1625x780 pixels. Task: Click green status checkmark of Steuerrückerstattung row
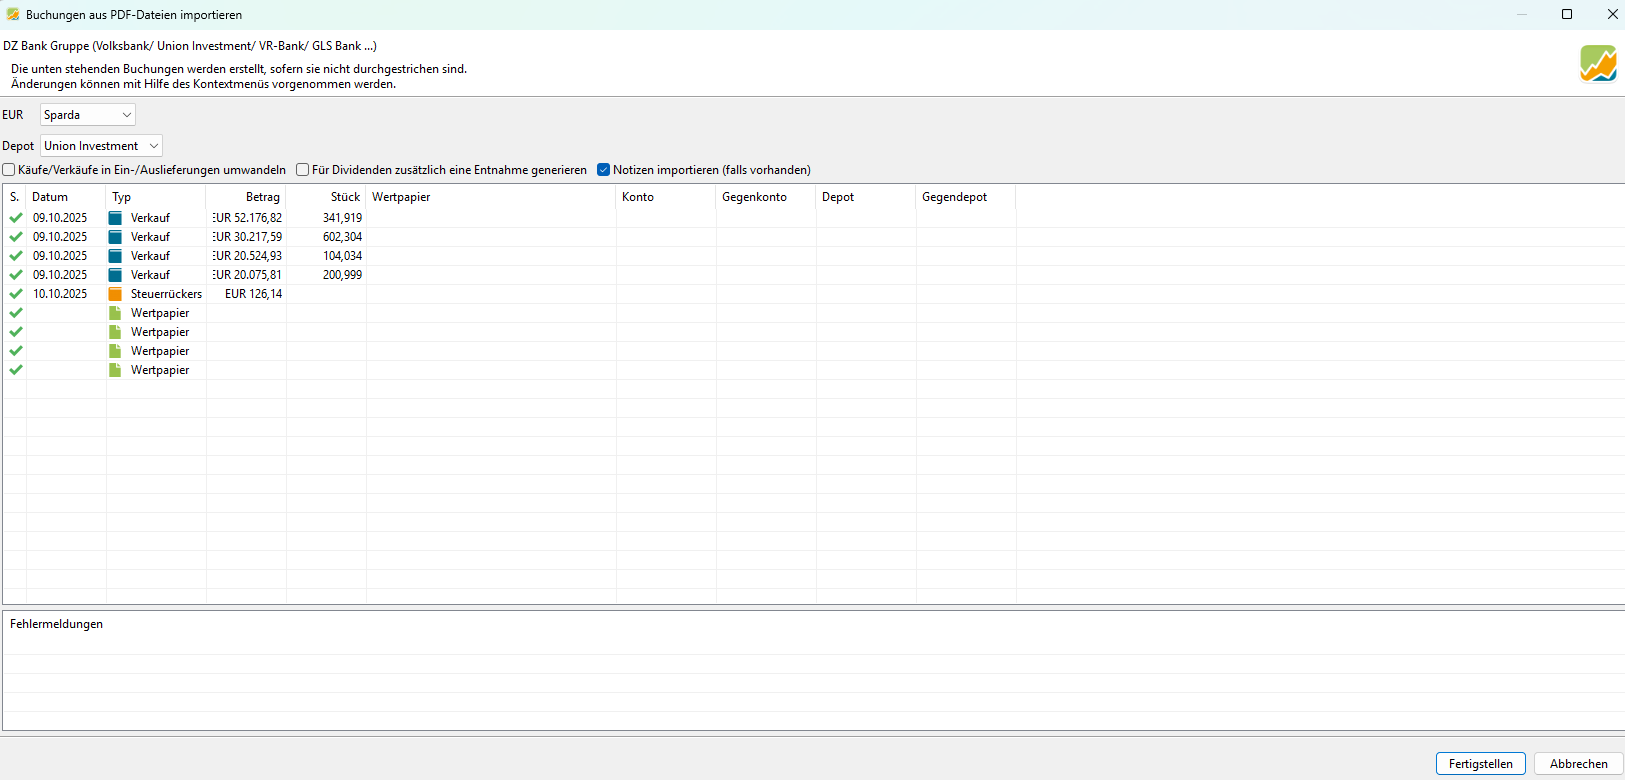[x=16, y=294]
